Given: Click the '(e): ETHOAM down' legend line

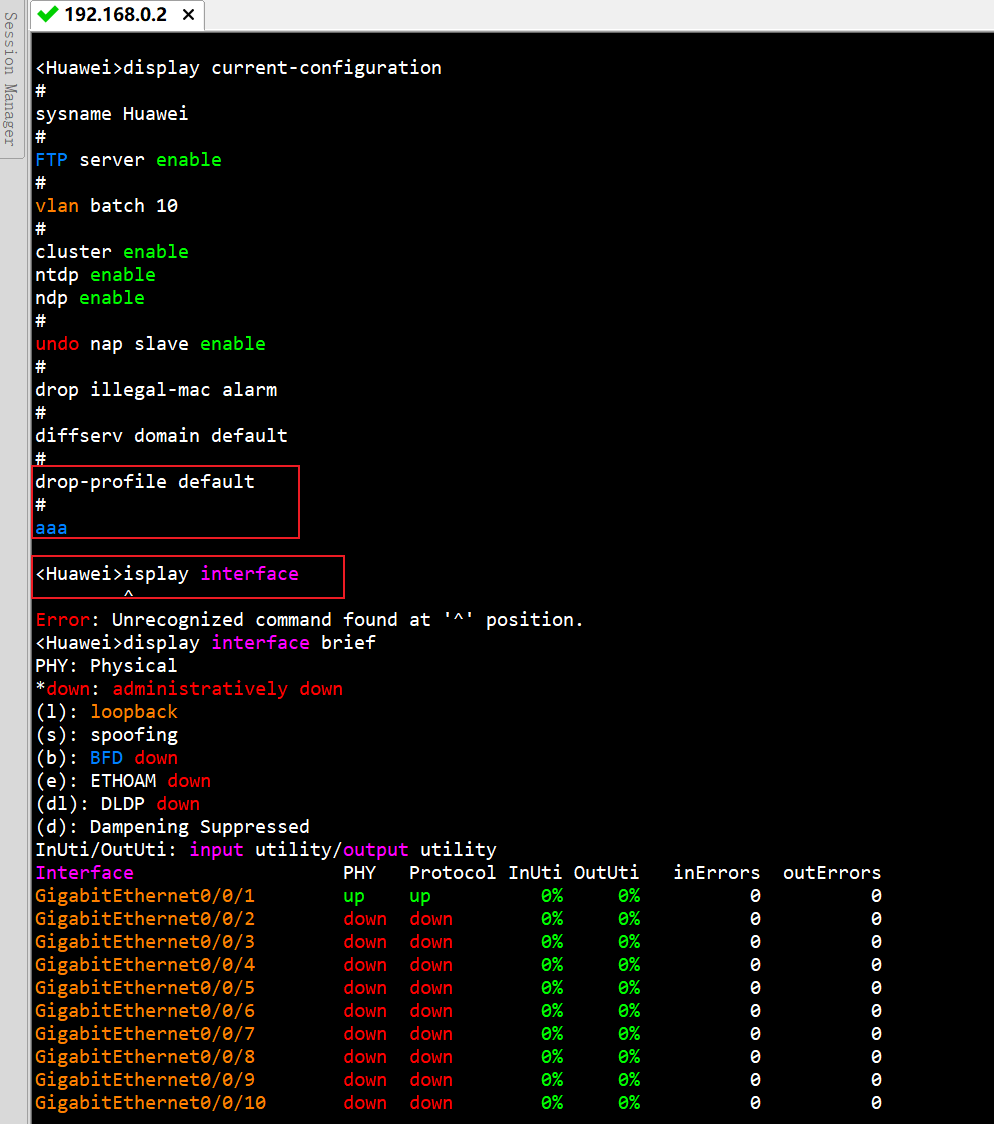Looking at the screenshot, I should (123, 781).
